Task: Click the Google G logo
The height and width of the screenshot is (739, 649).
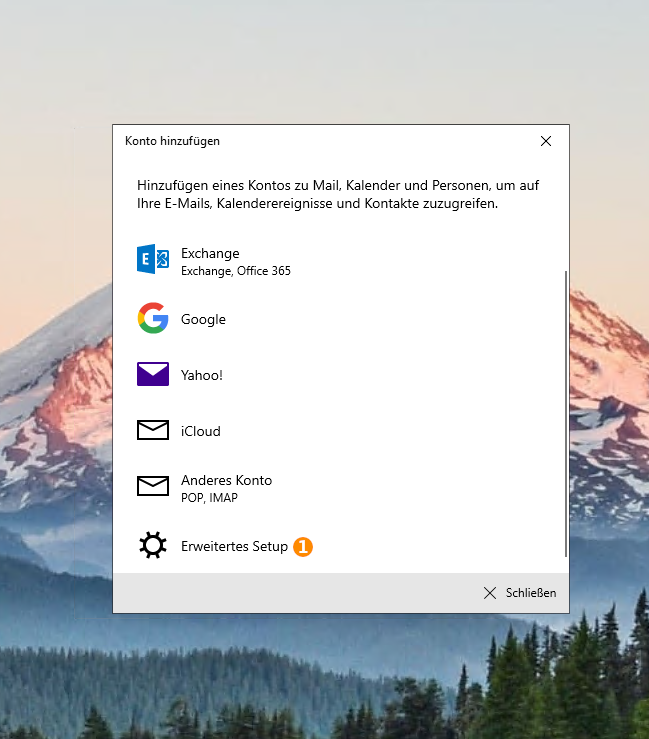Action: click(153, 318)
